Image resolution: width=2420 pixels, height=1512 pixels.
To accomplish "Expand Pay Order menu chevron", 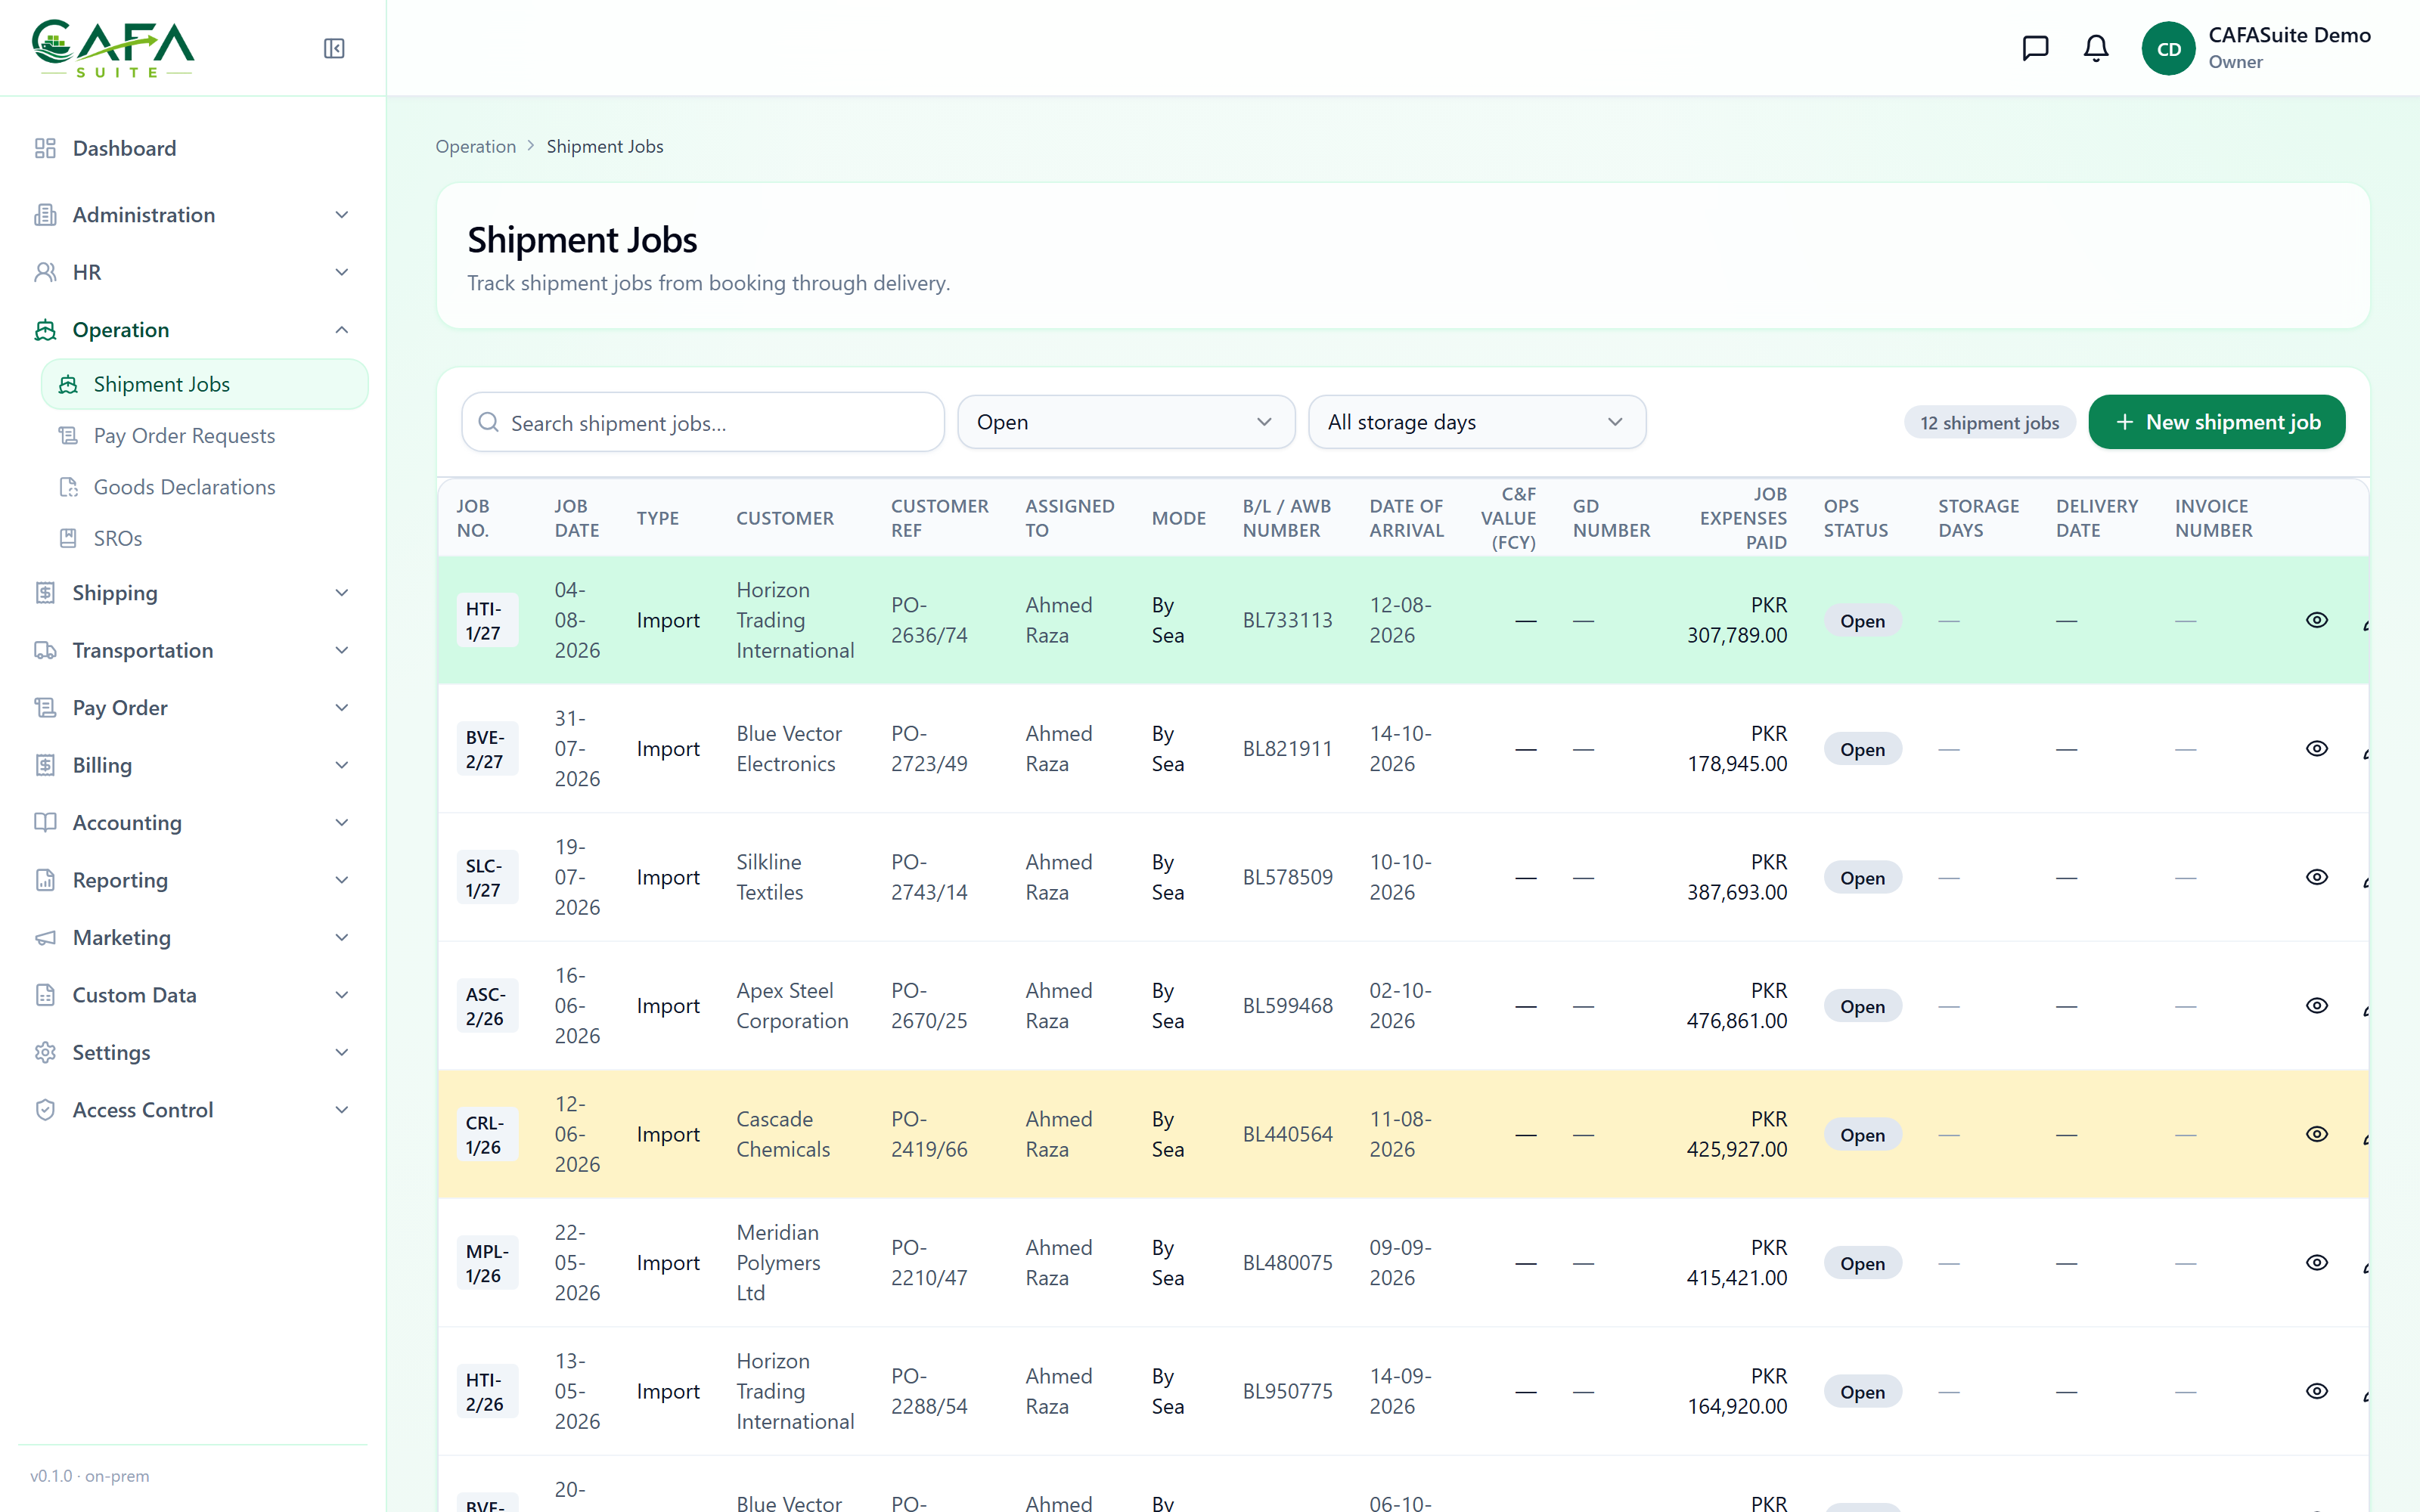I will [x=342, y=708].
